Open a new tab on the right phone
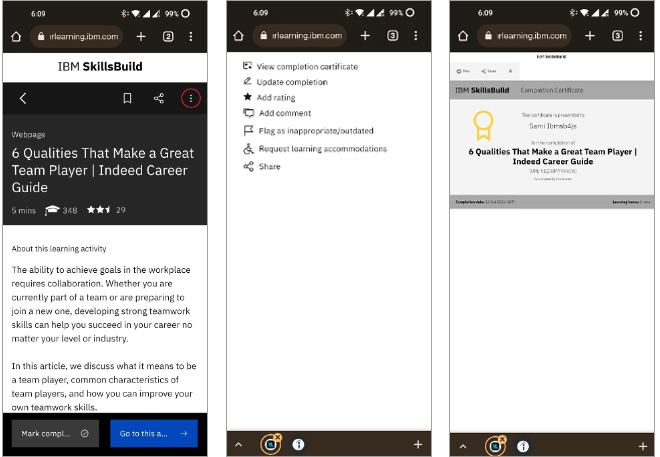660x457 pixels. click(590, 36)
